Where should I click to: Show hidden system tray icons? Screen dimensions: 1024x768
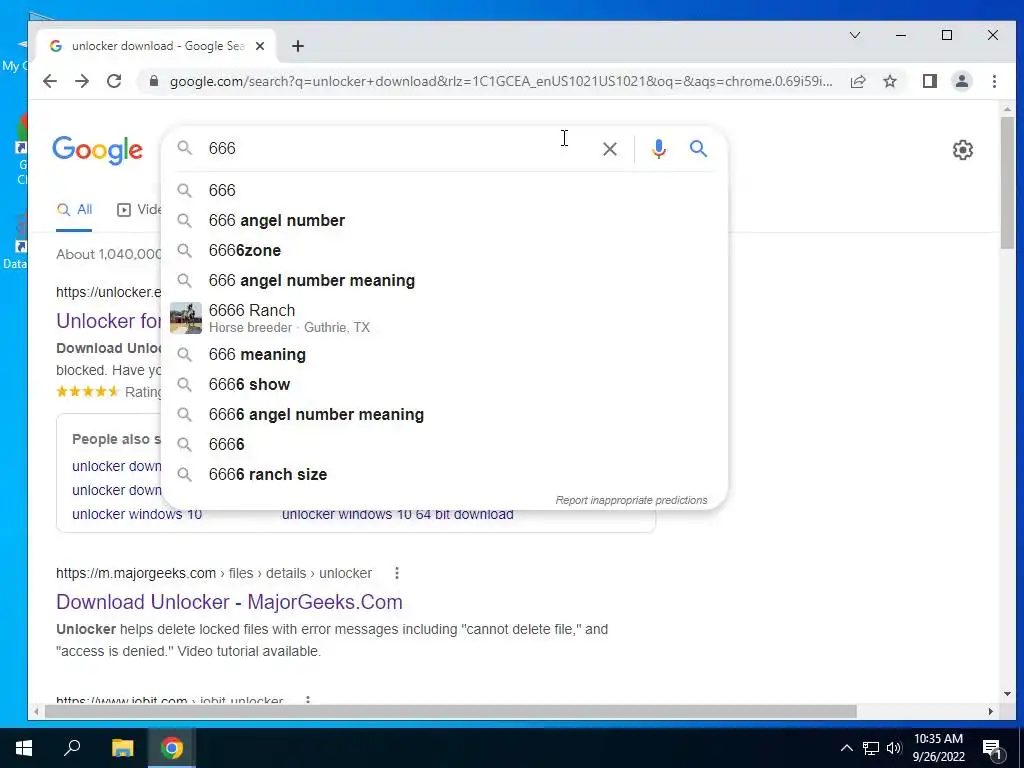(846, 748)
